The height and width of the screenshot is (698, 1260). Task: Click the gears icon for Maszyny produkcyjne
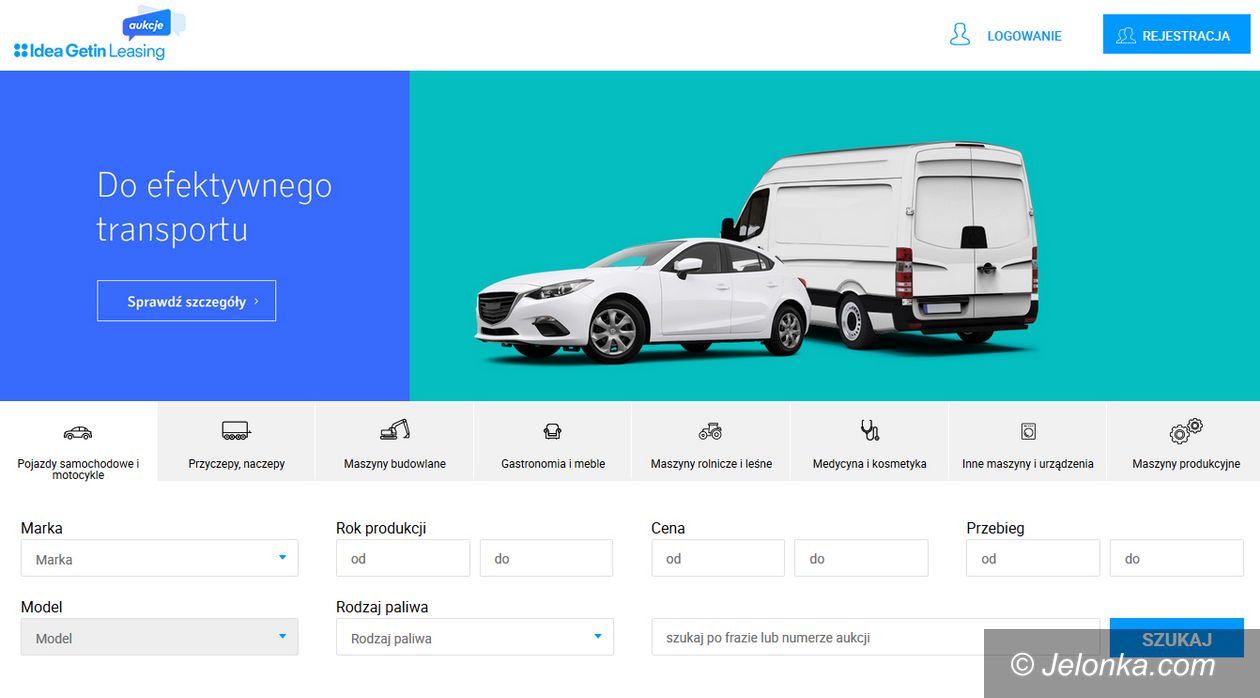(x=1185, y=431)
